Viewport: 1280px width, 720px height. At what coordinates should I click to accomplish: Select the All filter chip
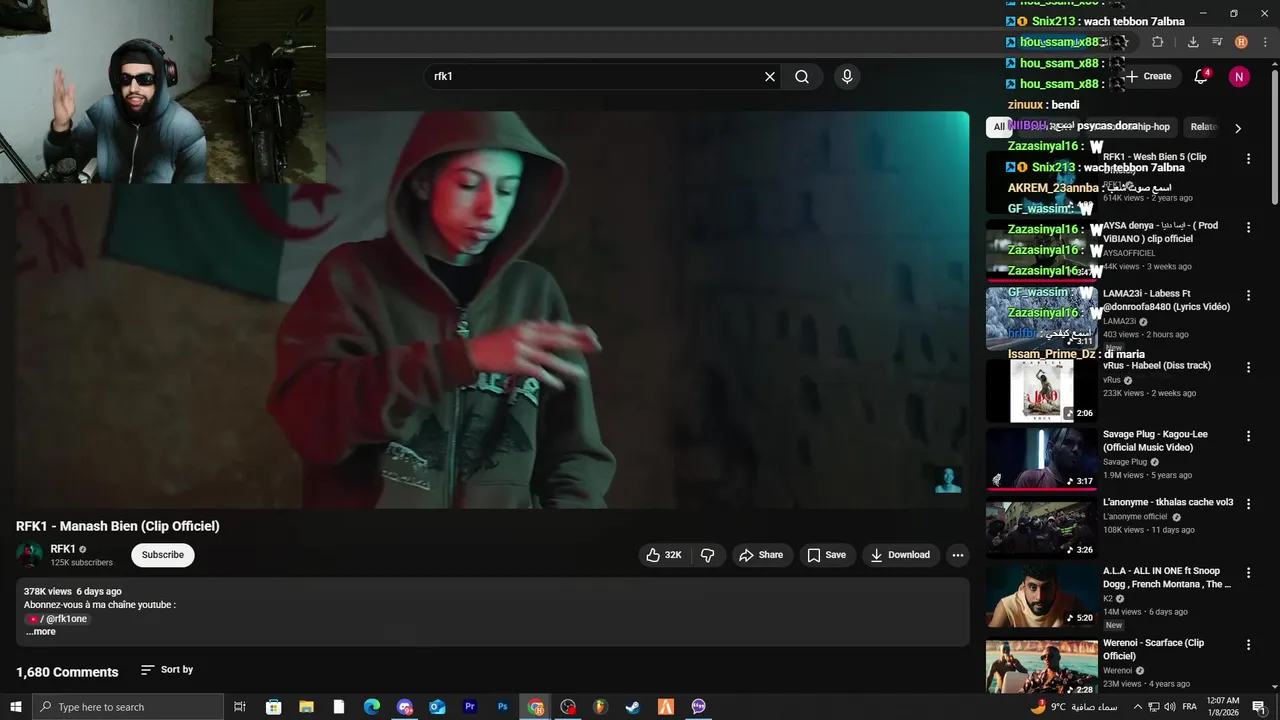(999, 127)
